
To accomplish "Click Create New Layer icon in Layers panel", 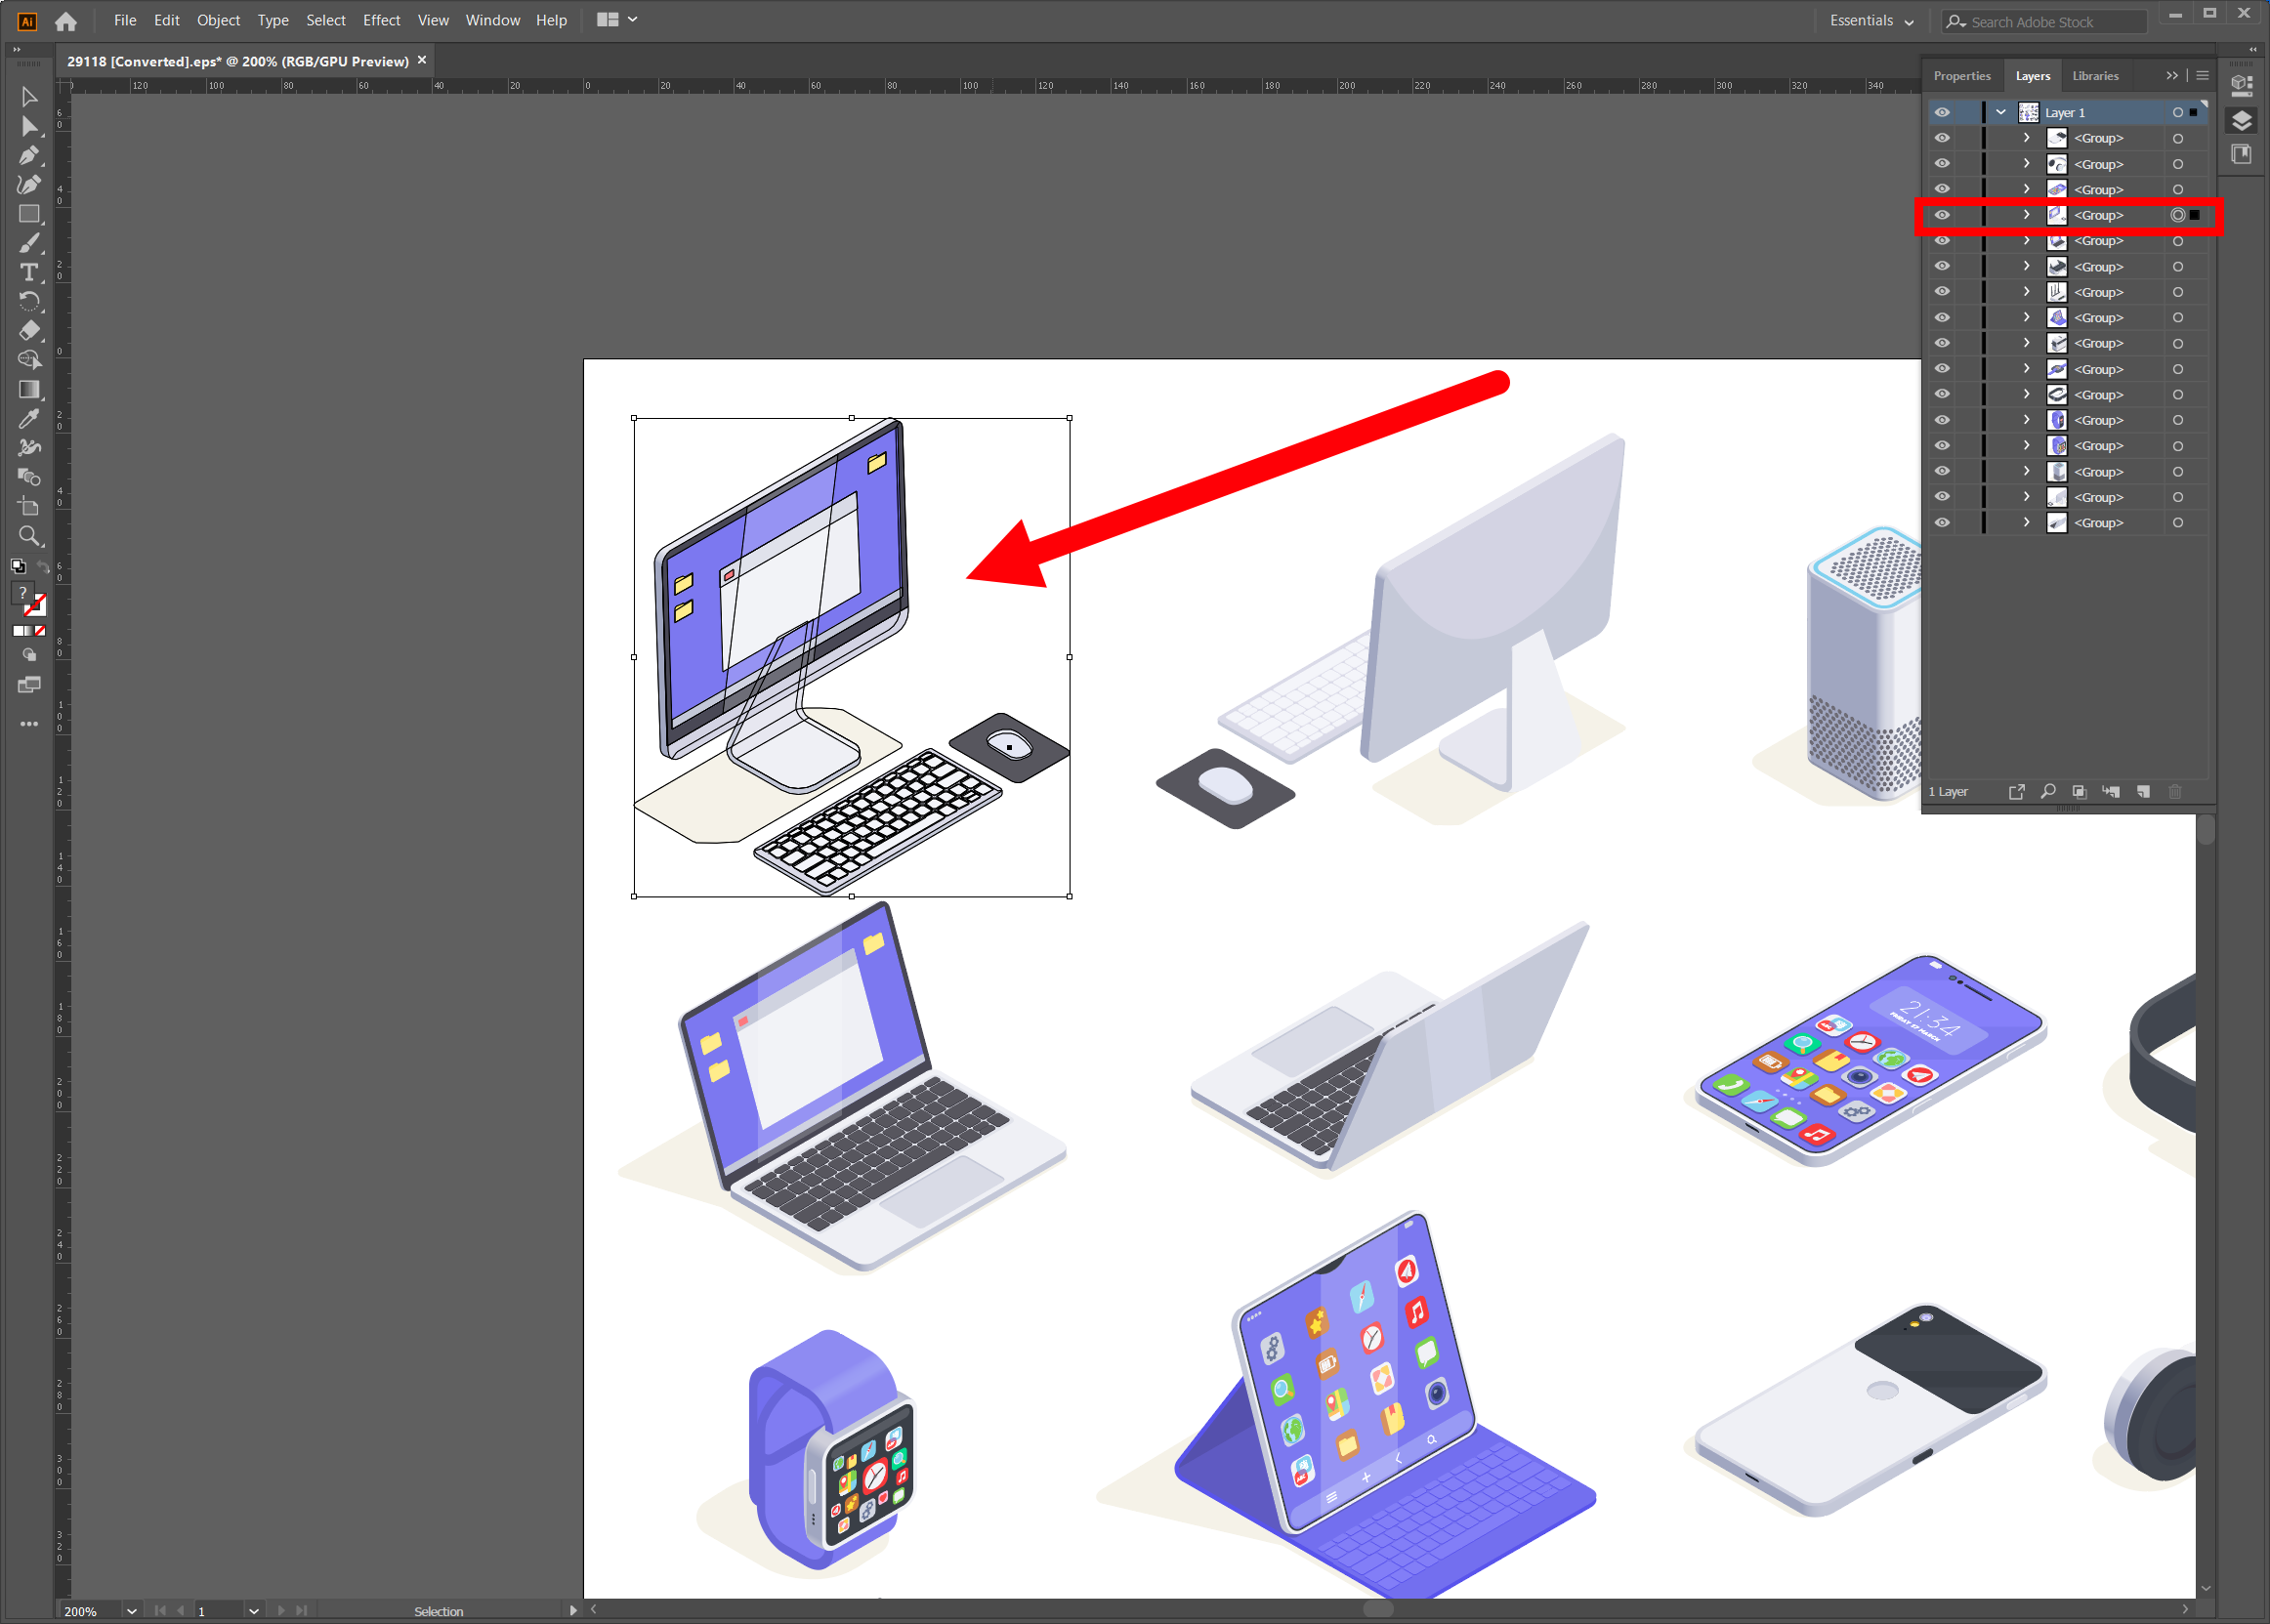I will tap(2143, 791).
